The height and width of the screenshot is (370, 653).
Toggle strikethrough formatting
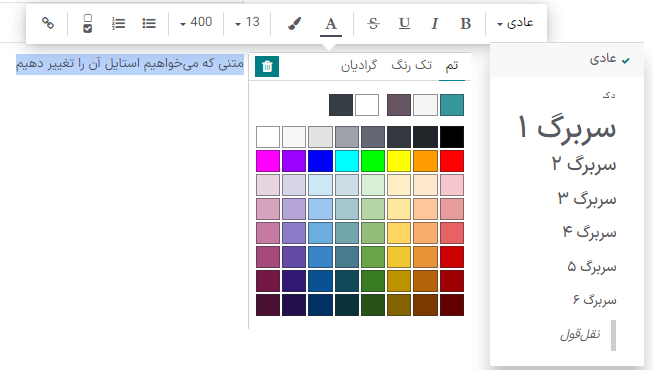[x=373, y=23]
